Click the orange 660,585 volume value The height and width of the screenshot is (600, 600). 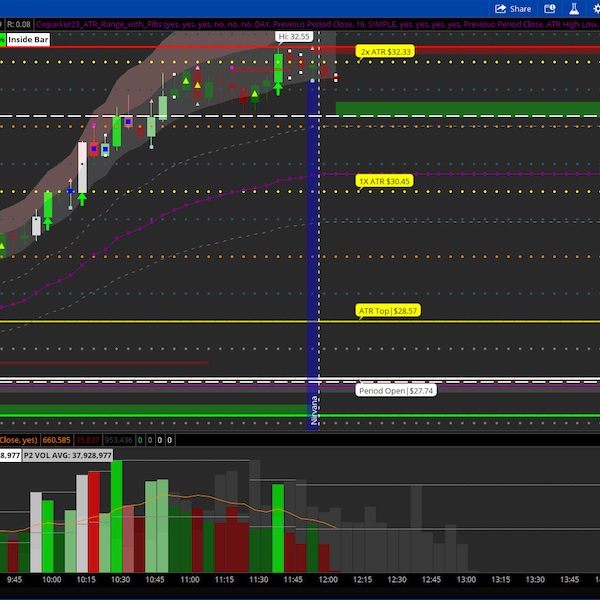(x=56, y=440)
